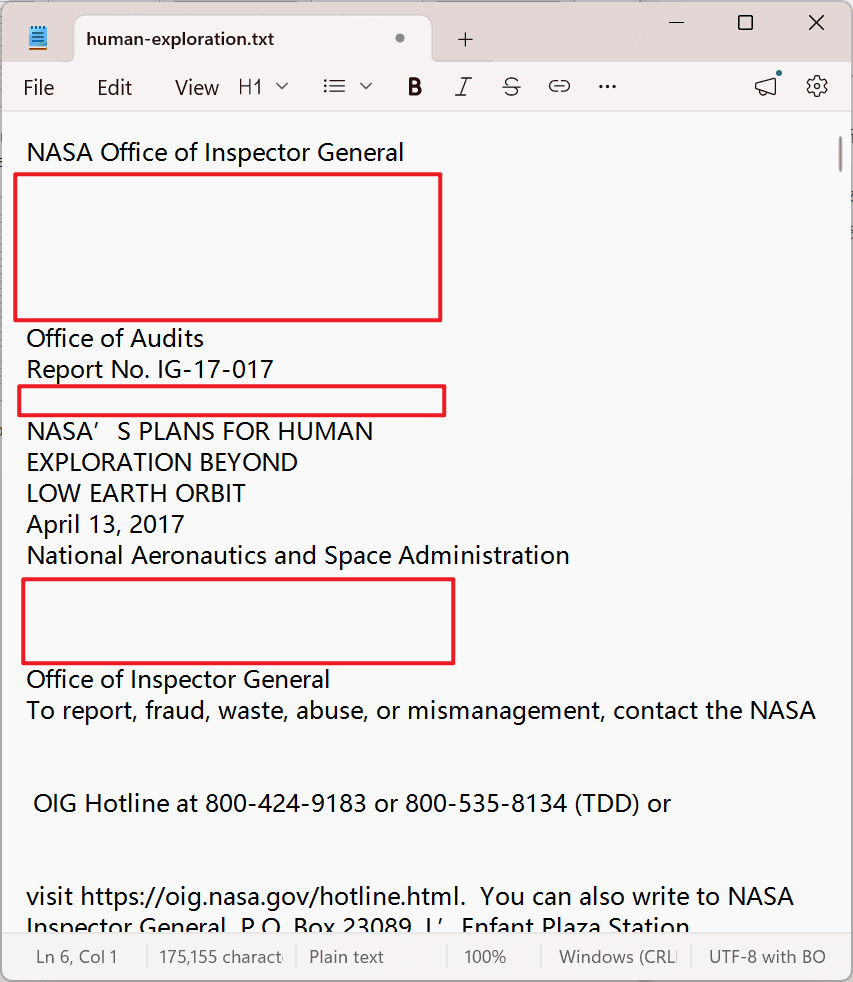Screen dimensions: 853x982
Task: Click the unsaved dot on human-exploration.txt tab
Action: pos(400,39)
